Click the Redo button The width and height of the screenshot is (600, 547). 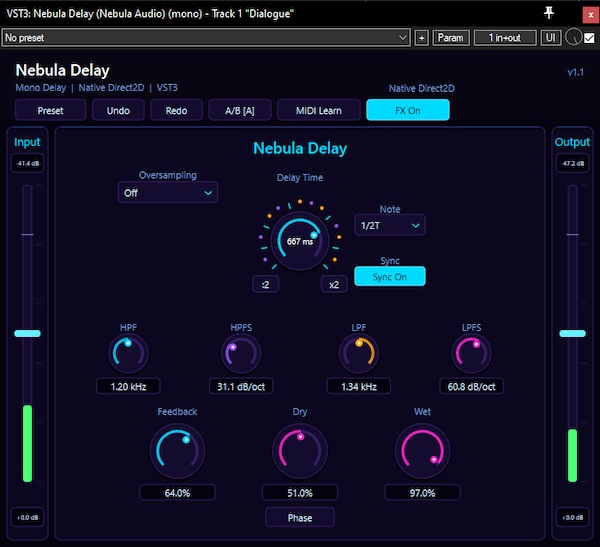(x=176, y=110)
